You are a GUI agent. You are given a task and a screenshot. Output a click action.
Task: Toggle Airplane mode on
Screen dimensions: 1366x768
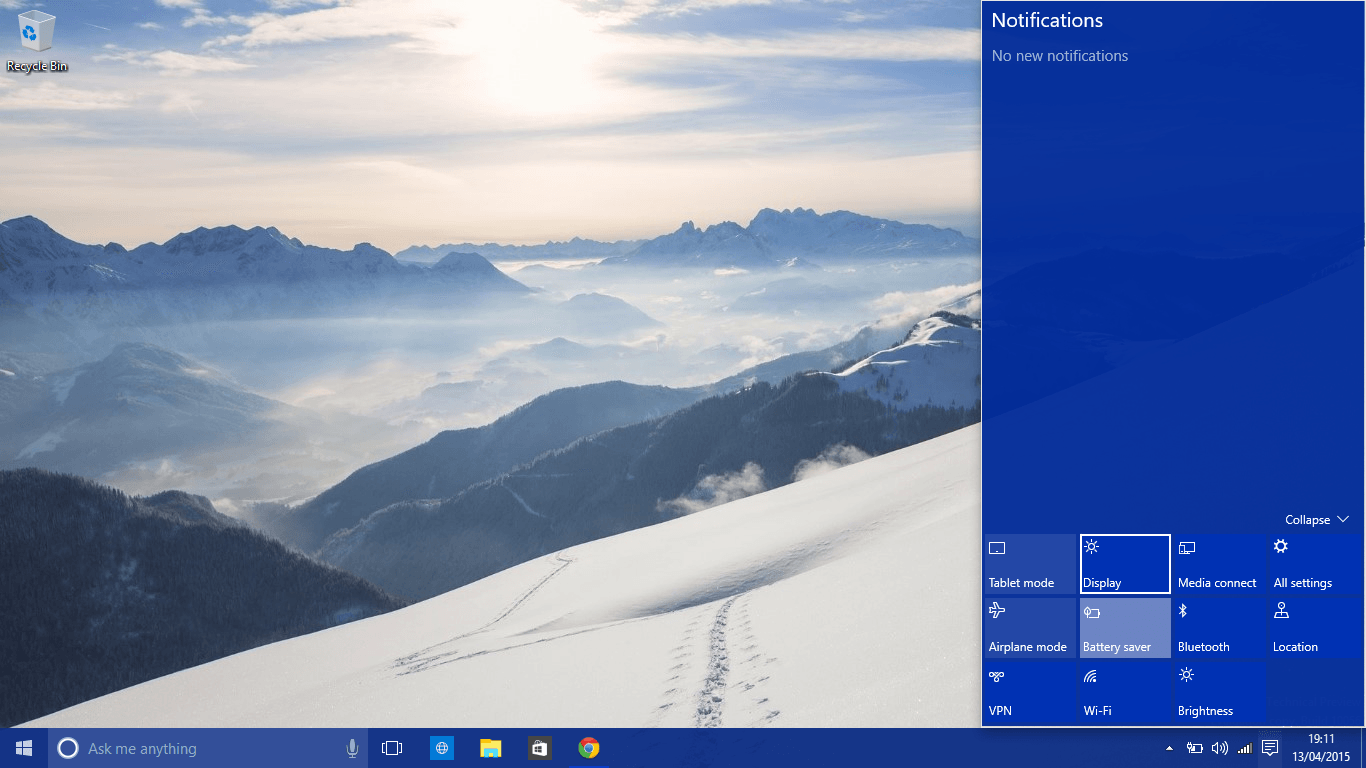(x=1029, y=628)
